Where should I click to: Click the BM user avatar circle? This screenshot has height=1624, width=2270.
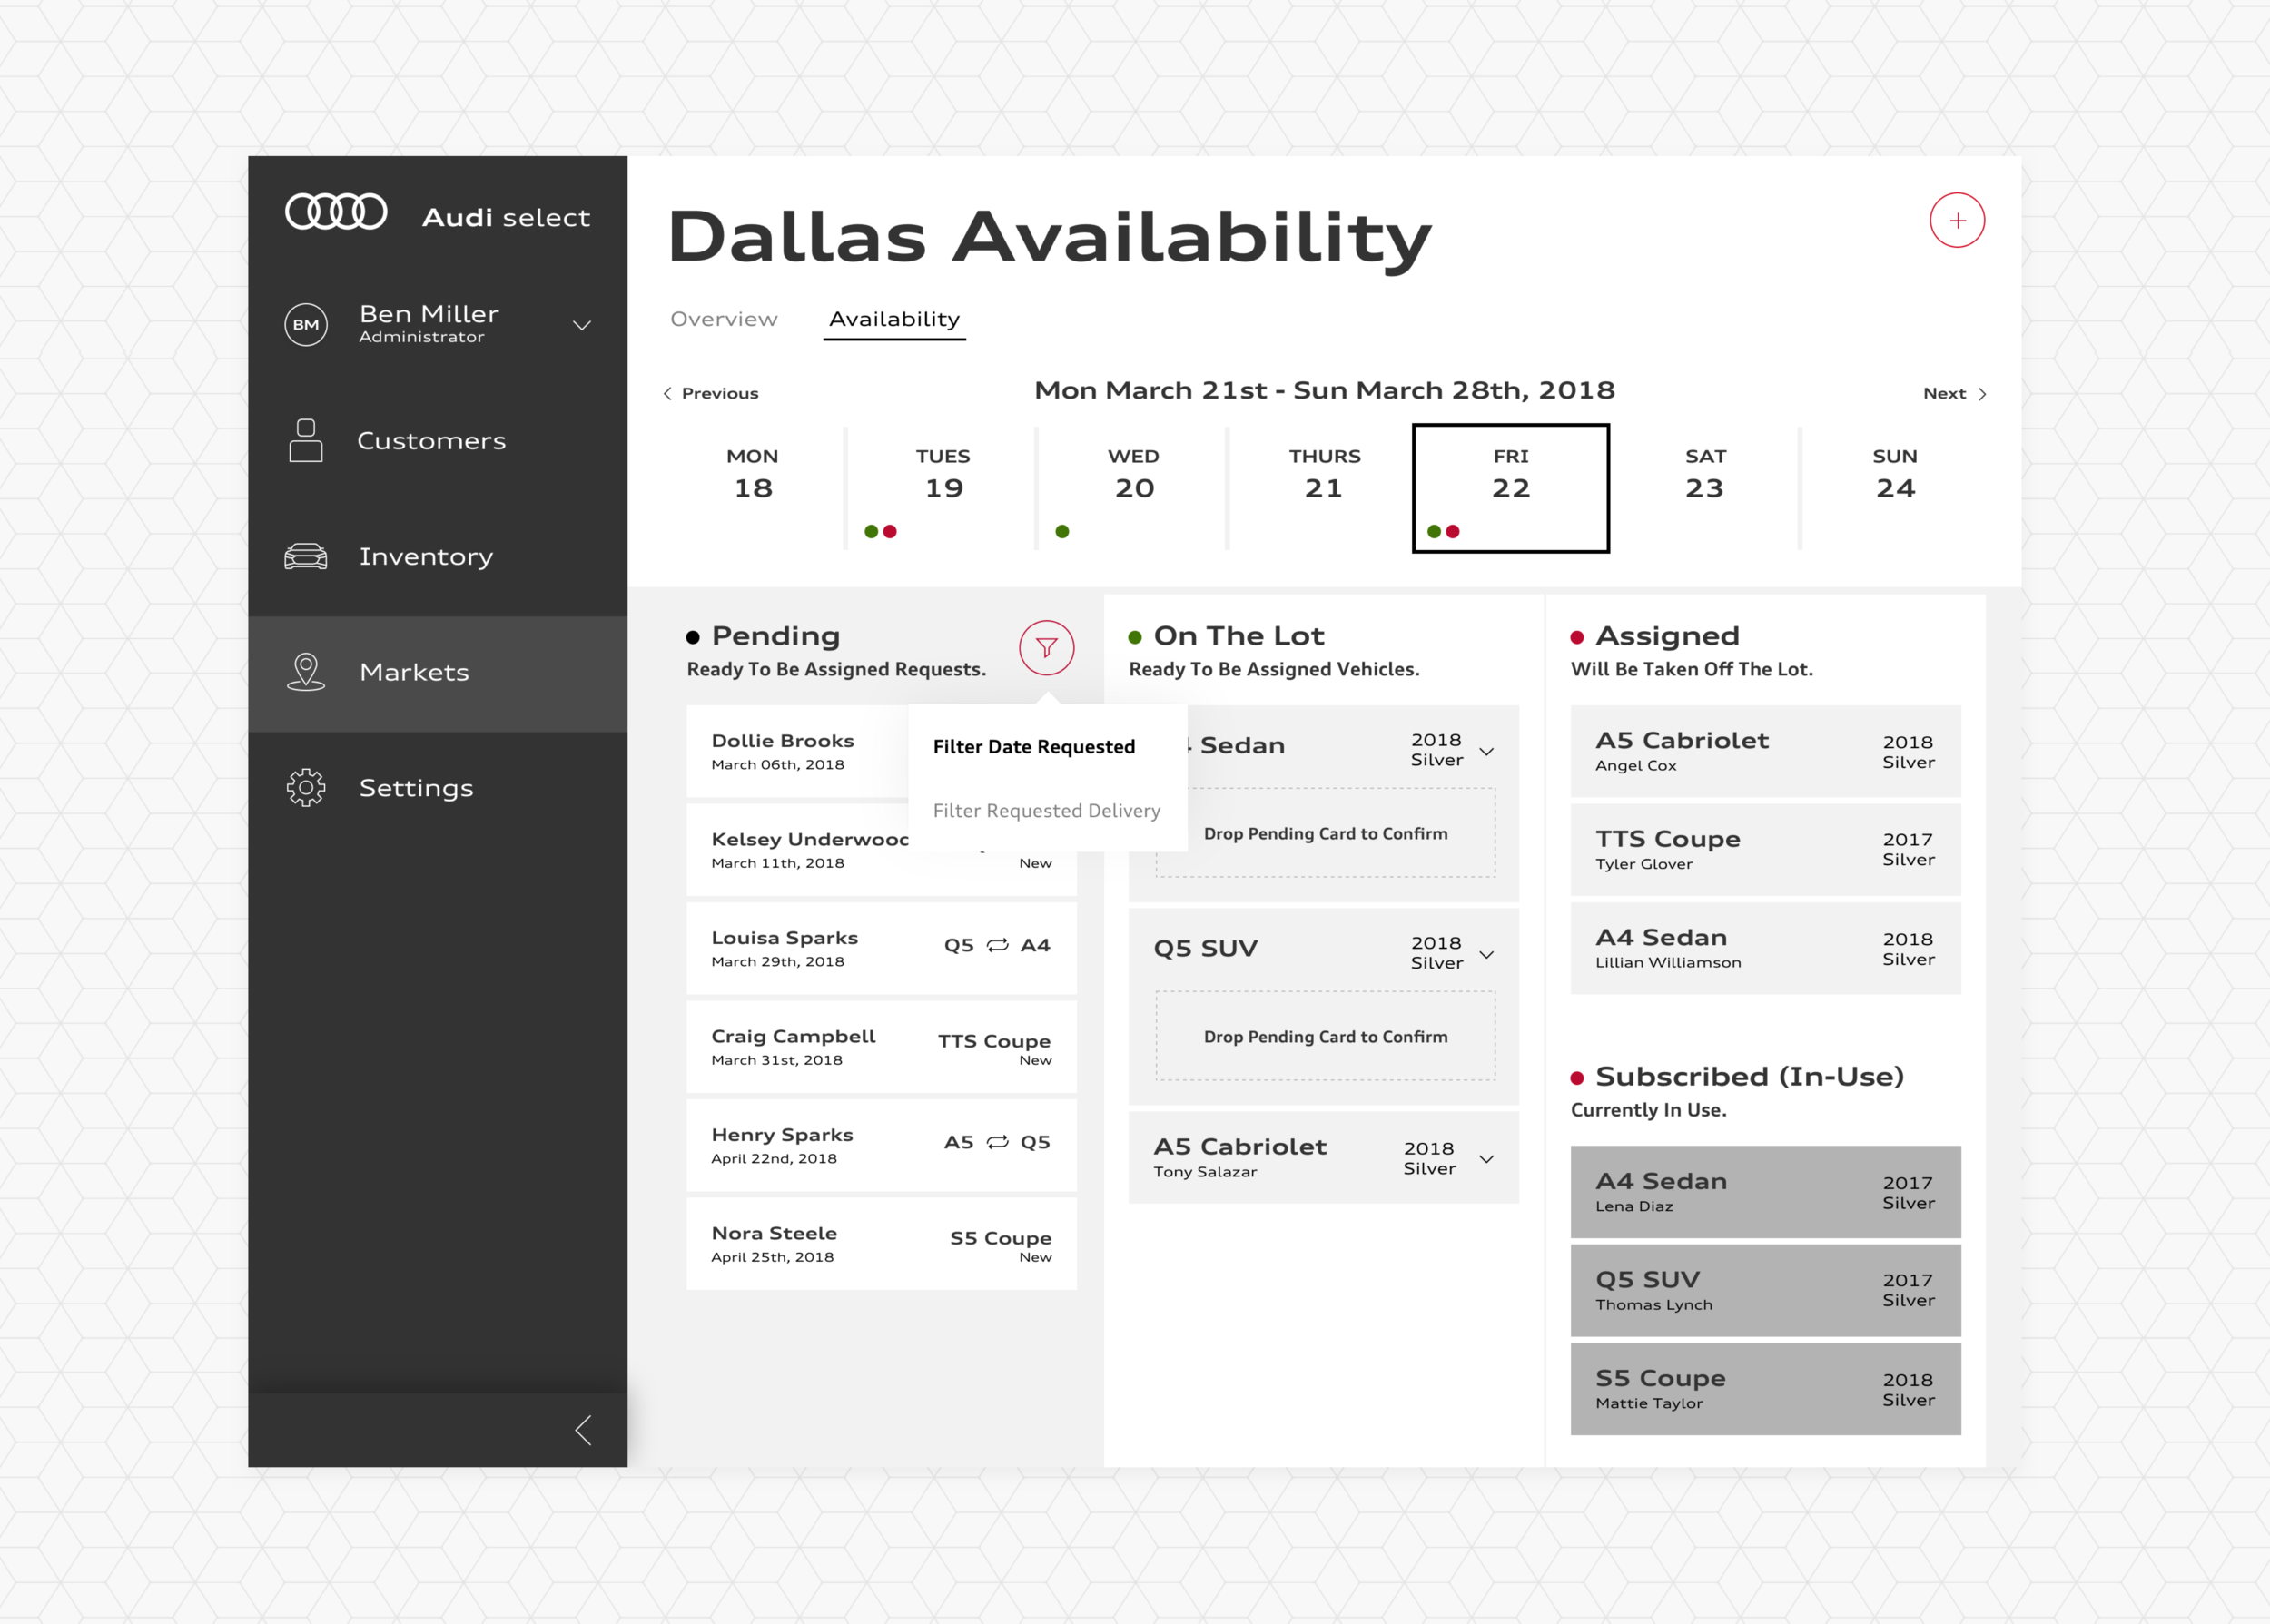click(x=306, y=325)
